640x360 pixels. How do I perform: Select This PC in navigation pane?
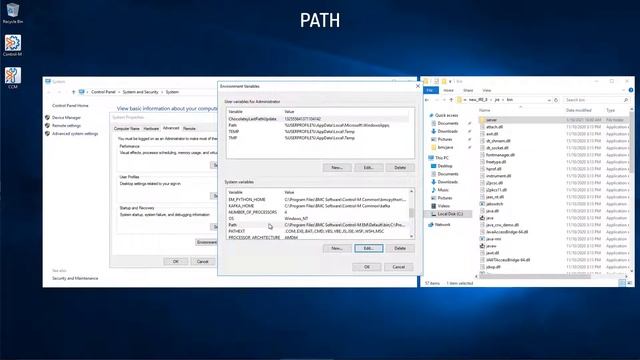(x=441, y=158)
